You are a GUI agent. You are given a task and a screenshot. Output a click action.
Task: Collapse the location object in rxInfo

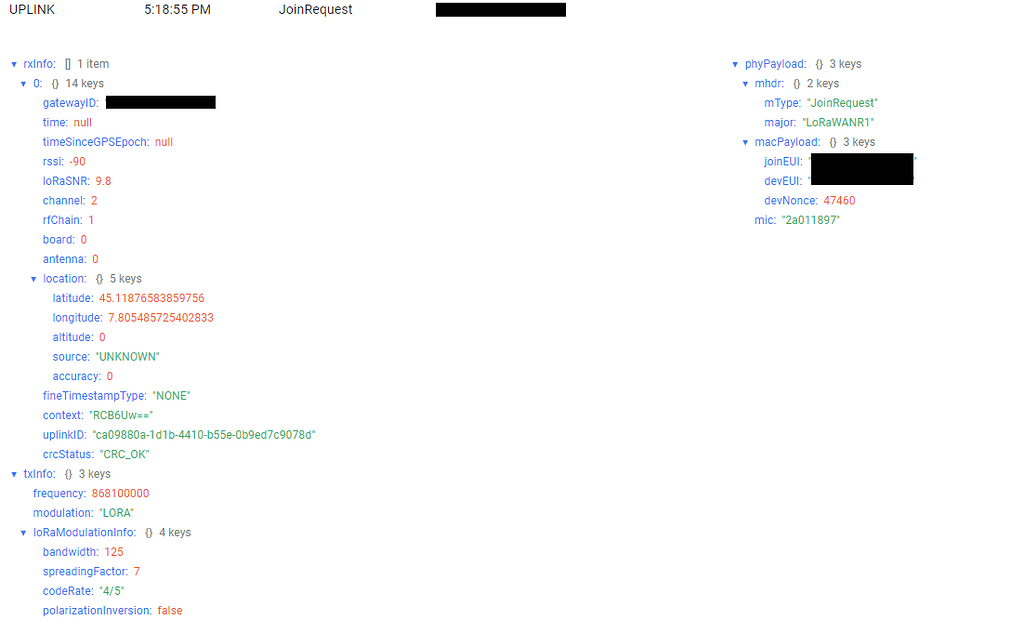tap(34, 278)
